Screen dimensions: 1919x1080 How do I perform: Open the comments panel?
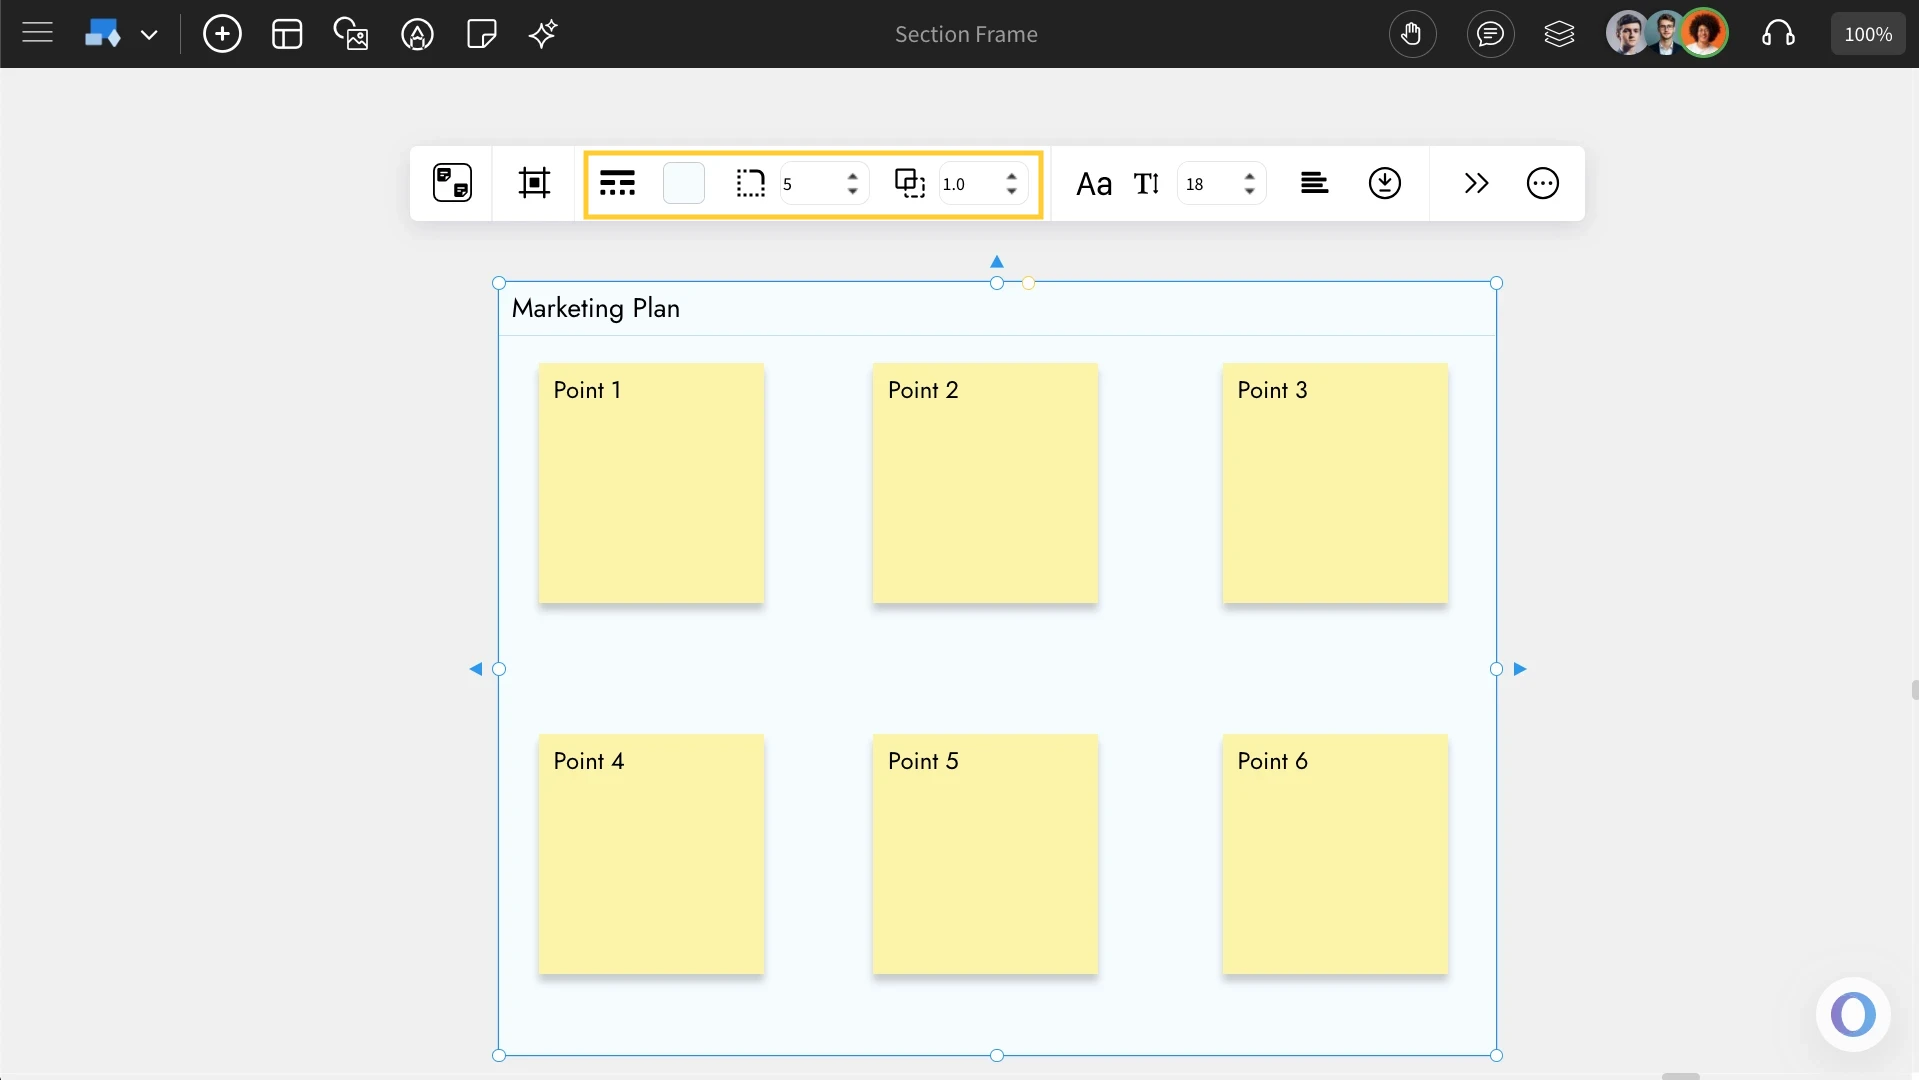point(1490,33)
